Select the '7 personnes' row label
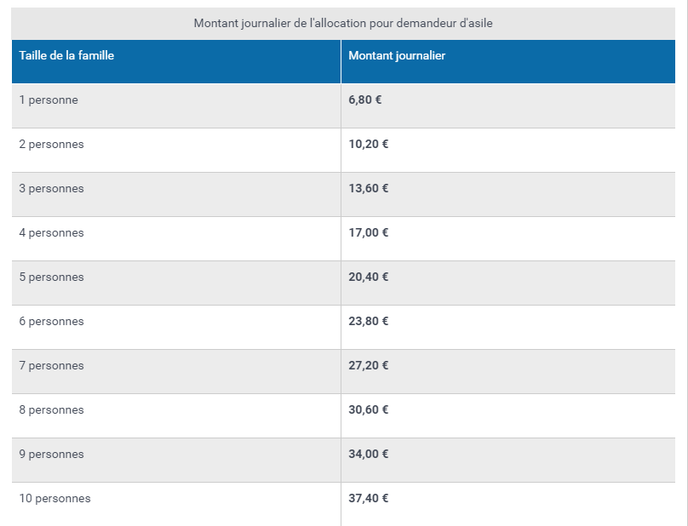 (51, 366)
